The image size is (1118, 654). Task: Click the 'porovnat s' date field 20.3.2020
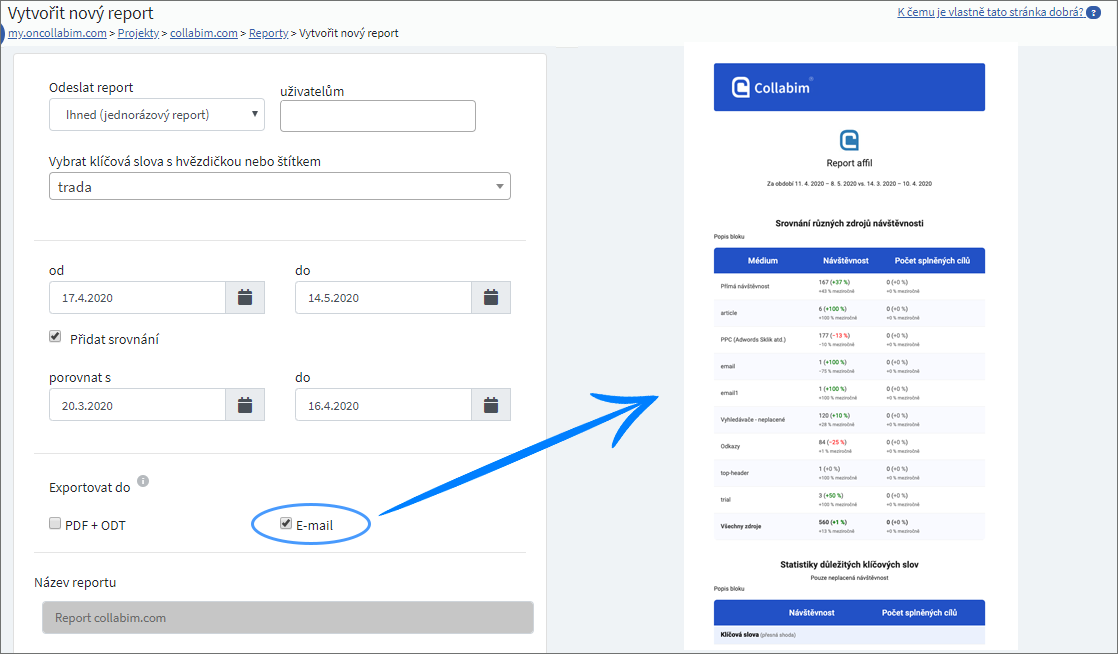click(x=138, y=405)
